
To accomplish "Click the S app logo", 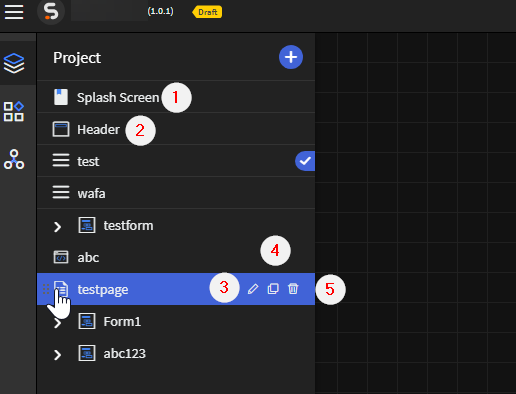I will tap(51, 12).
